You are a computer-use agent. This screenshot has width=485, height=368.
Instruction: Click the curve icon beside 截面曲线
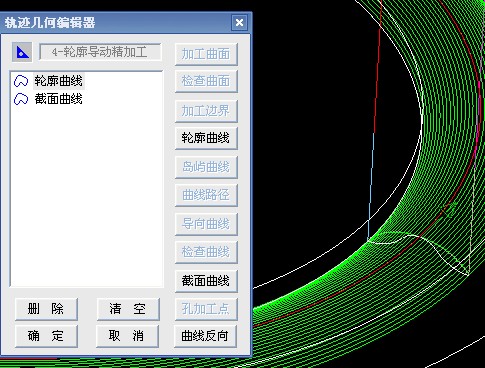click(21, 99)
